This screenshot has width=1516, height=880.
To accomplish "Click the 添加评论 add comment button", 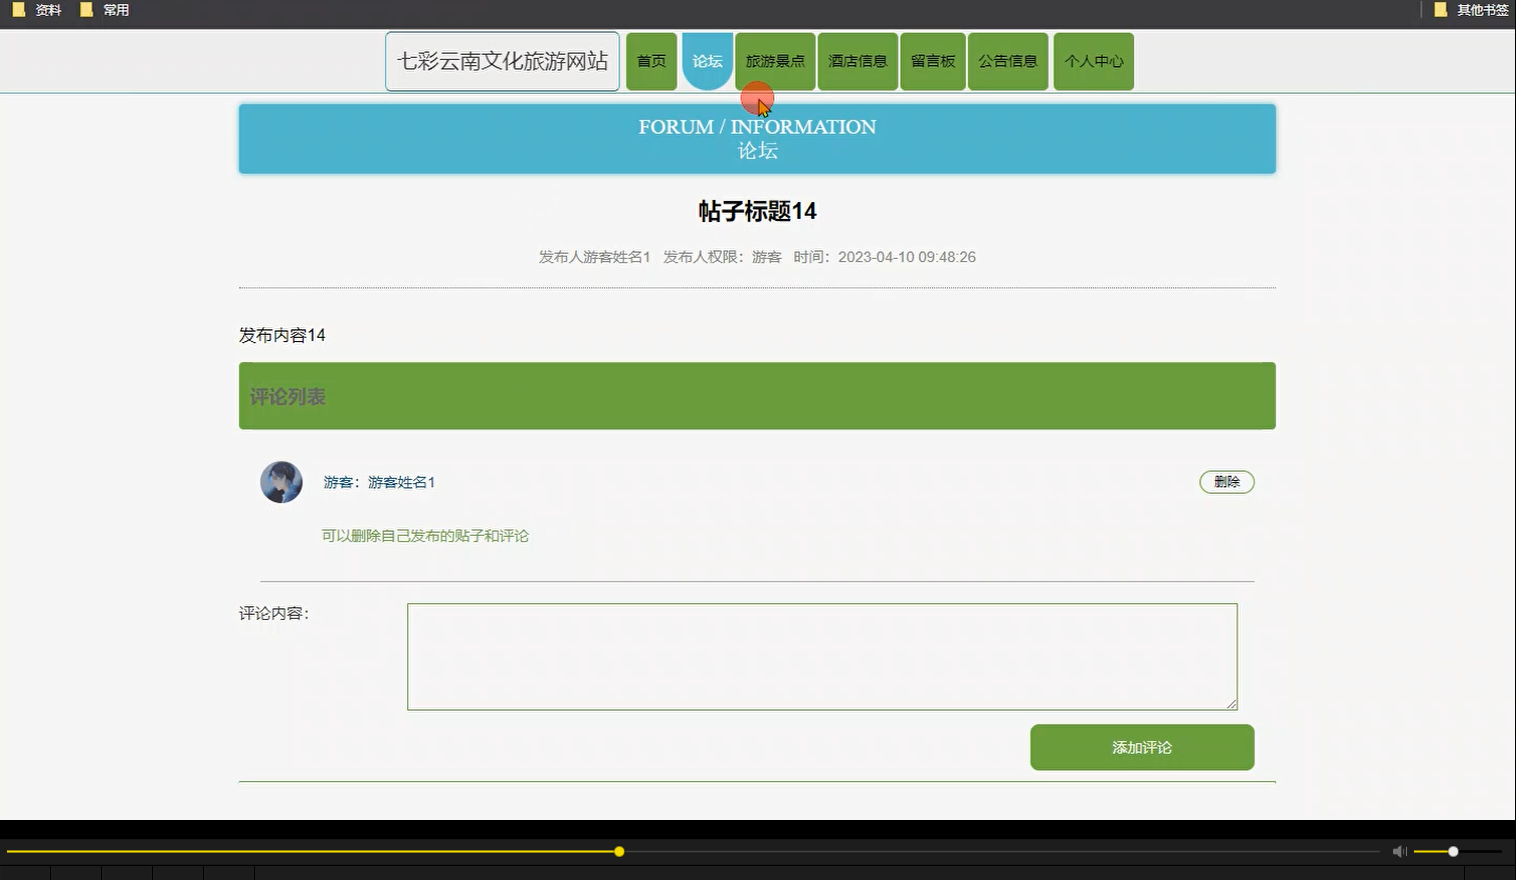I will (x=1141, y=747).
